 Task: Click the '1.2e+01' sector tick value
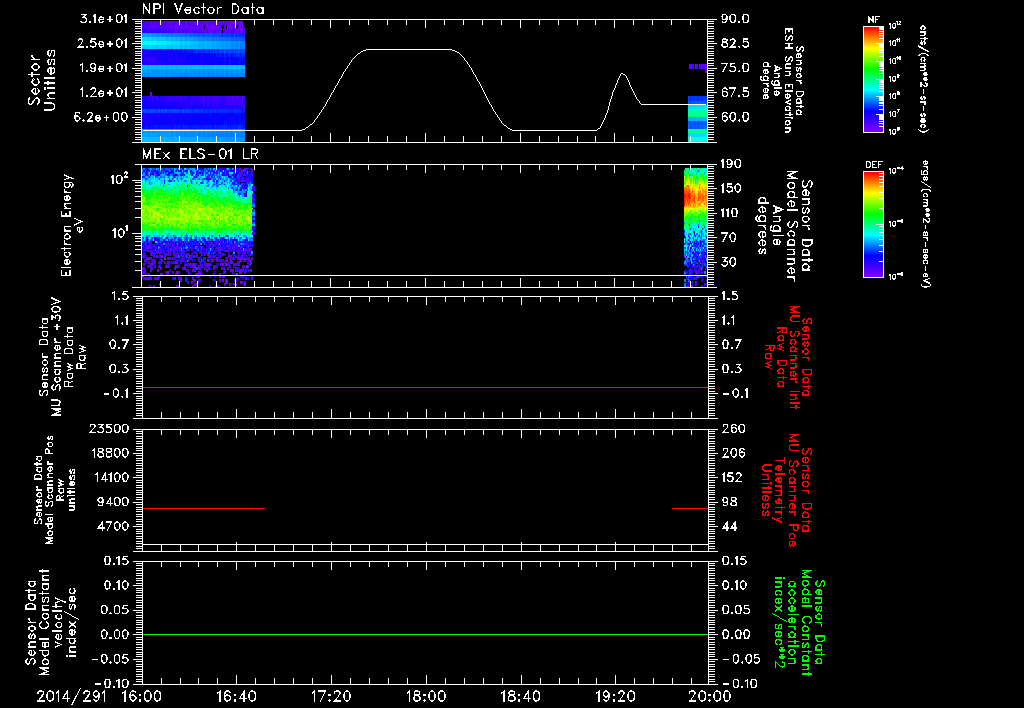coord(104,93)
